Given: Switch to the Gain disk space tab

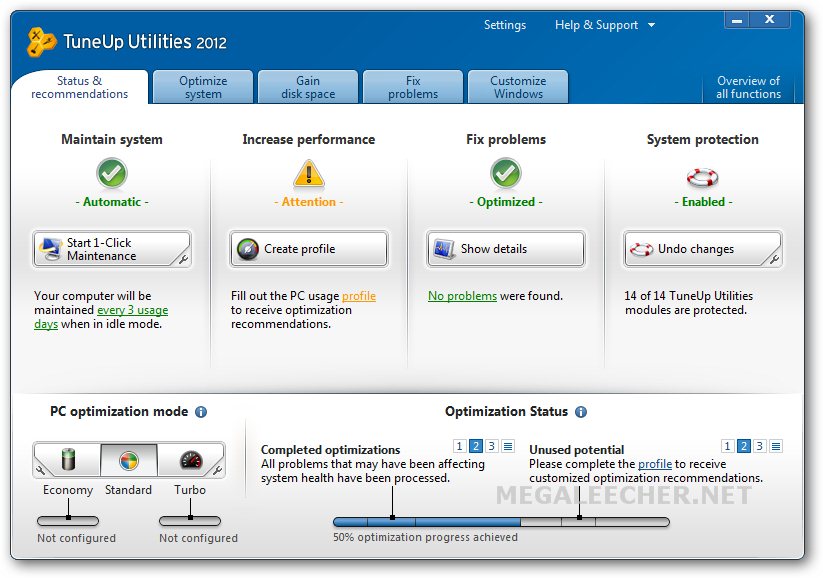Looking at the screenshot, I should 308,87.
